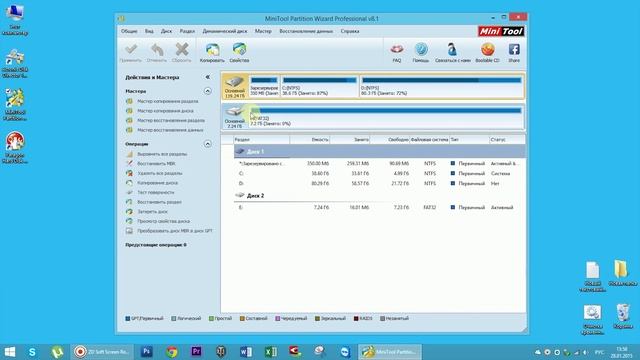Select the Диск 2 header row
This screenshot has height=360, width=640.
380,196
